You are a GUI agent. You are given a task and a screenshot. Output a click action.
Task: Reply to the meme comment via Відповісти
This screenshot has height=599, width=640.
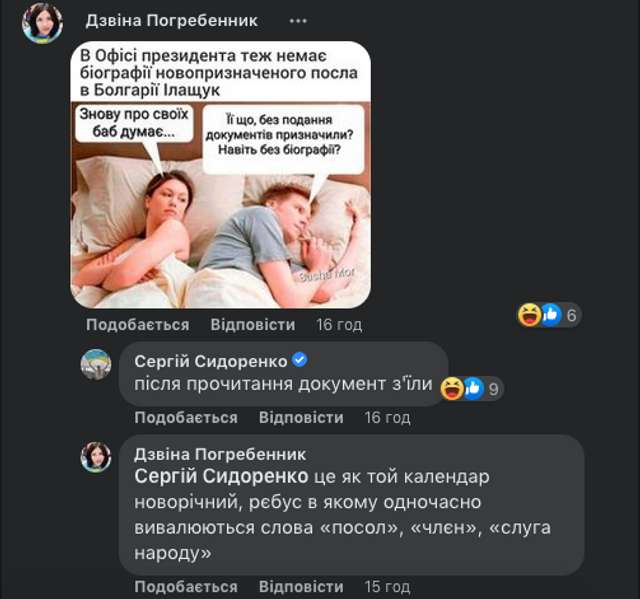coord(253,325)
